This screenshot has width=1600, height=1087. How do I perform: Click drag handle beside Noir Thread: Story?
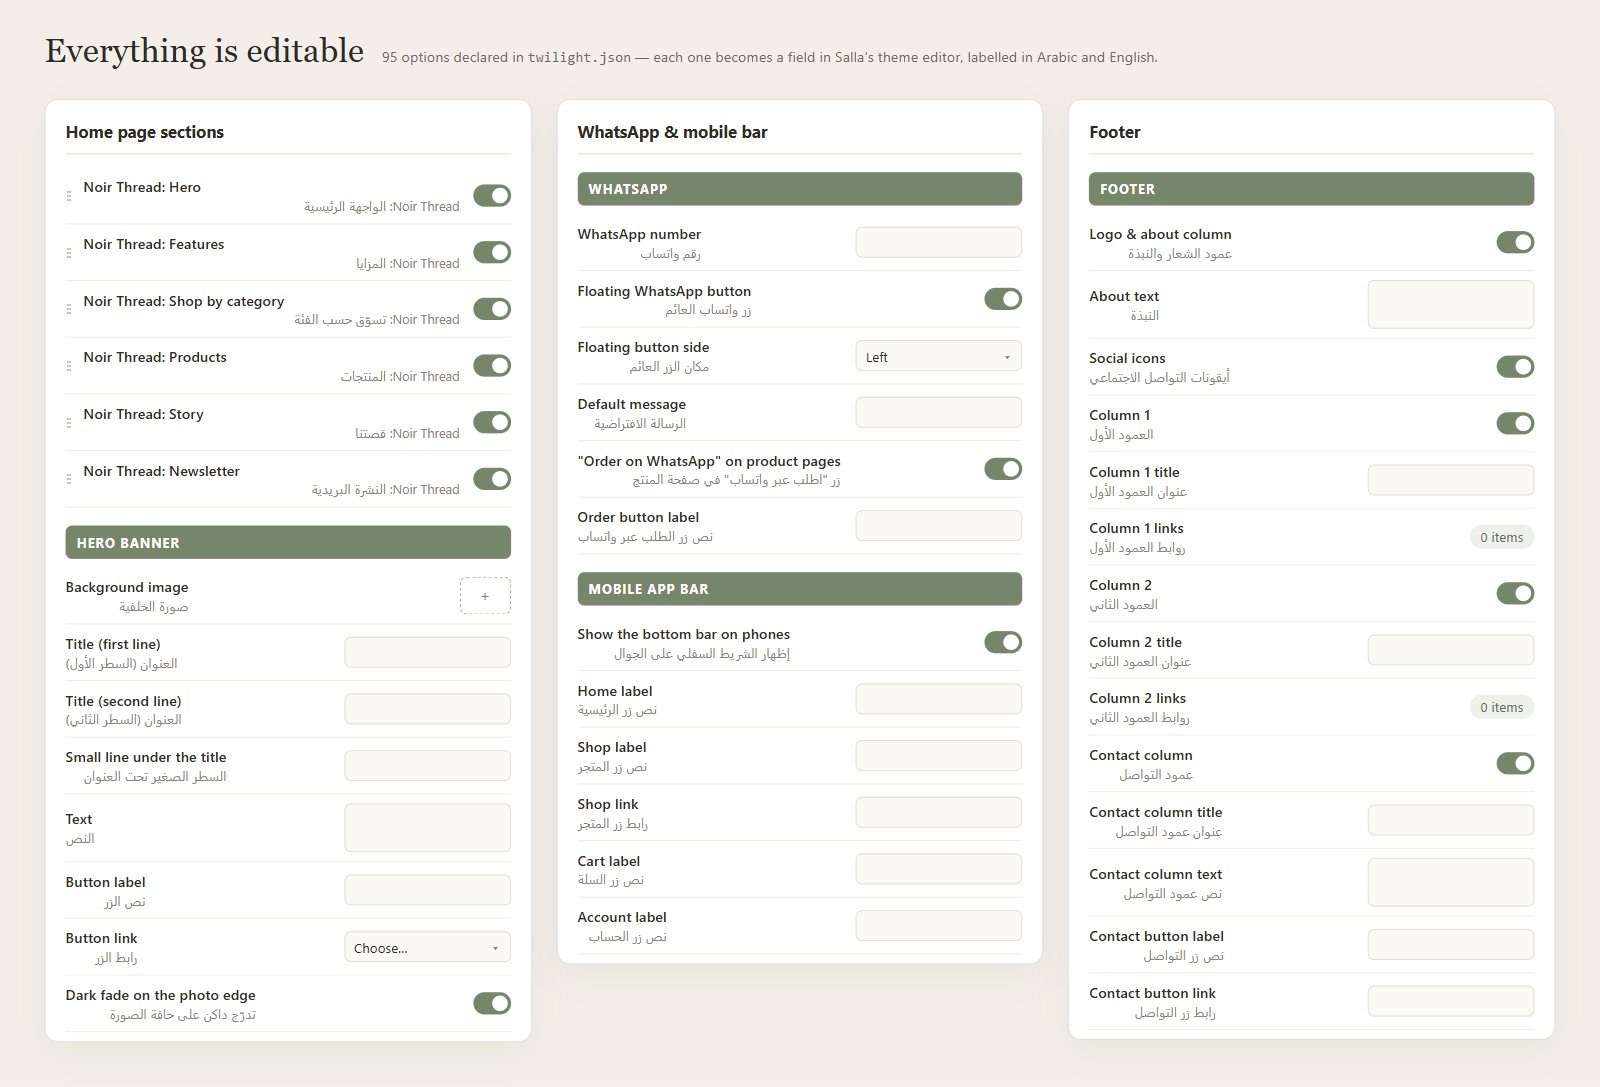tap(69, 423)
